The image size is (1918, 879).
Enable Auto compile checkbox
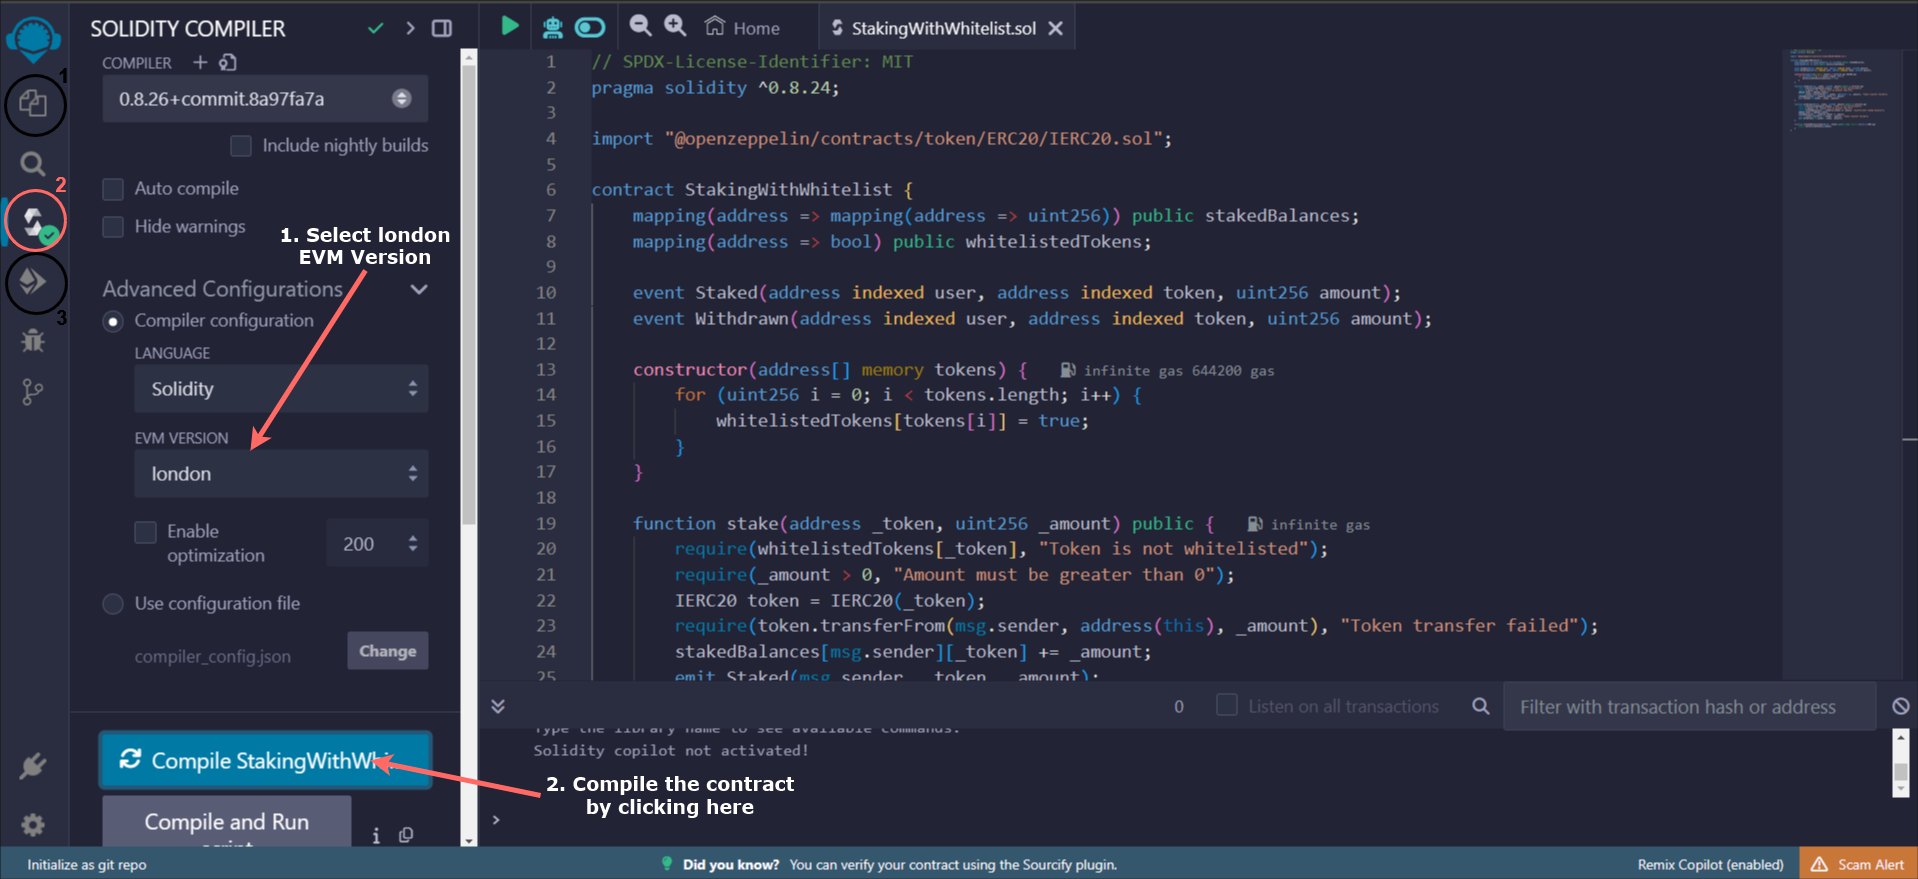[x=114, y=189]
